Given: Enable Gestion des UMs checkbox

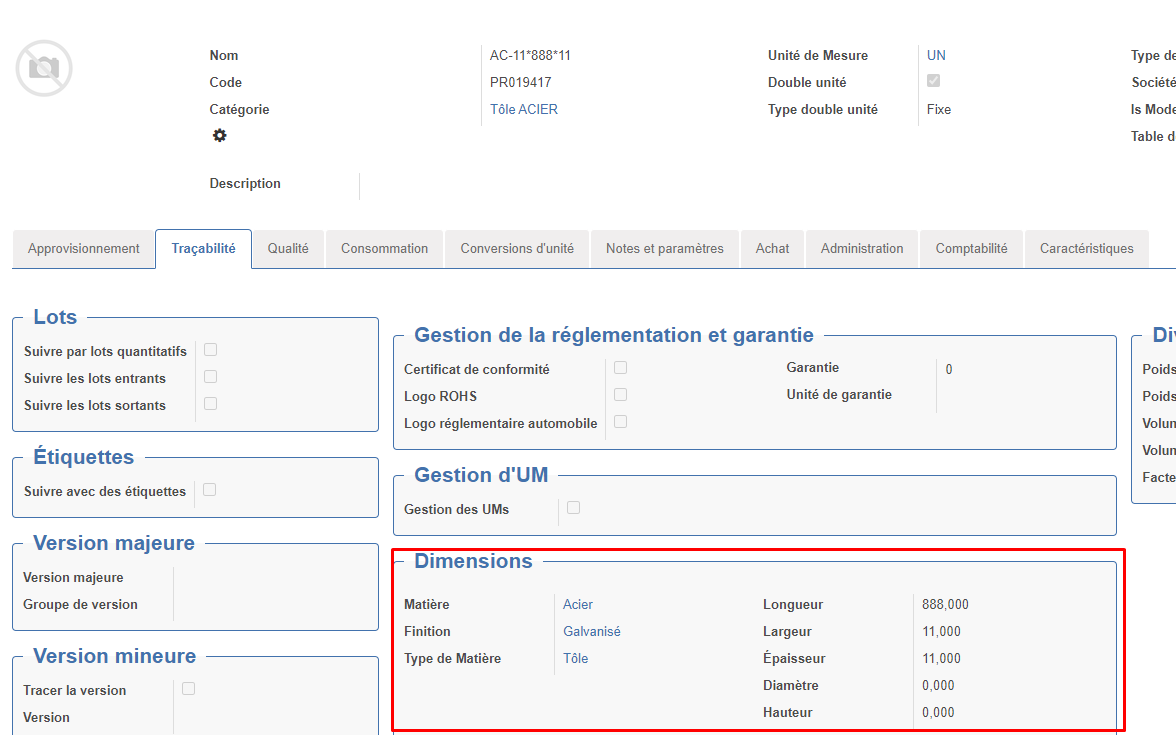Looking at the screenshot, I should point(573,508).
